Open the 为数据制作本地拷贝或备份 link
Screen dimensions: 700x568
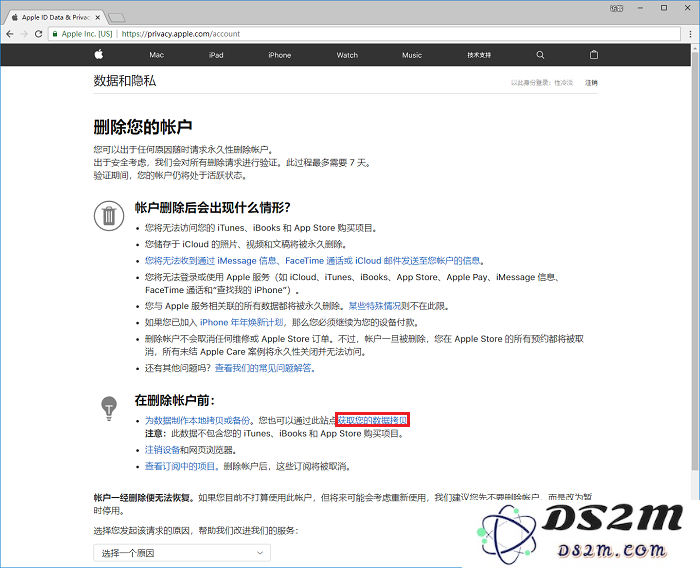[x=197, y=420]
